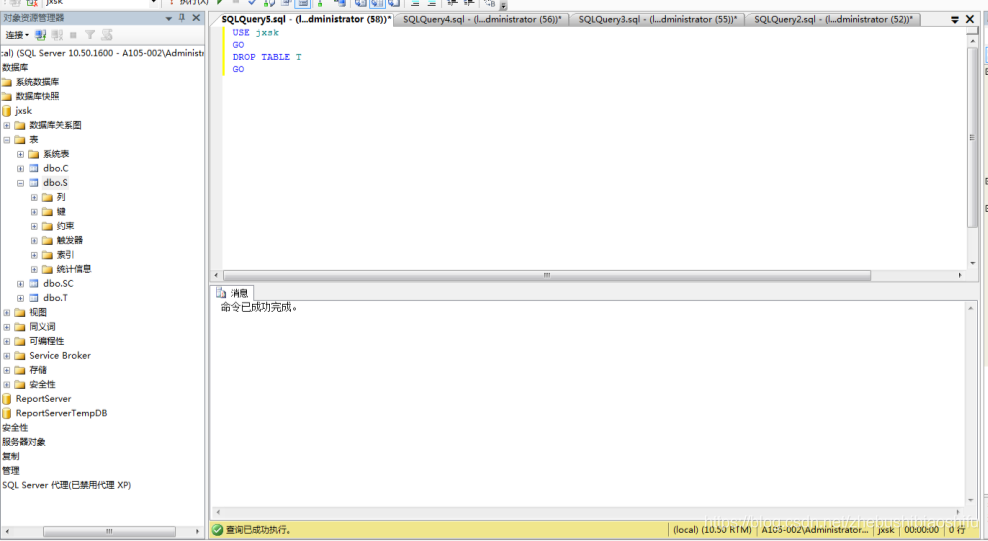Expand the 统计信息 folder under dbo.S
The width and height of the screenshot is (988, 541).
(35, 270)
